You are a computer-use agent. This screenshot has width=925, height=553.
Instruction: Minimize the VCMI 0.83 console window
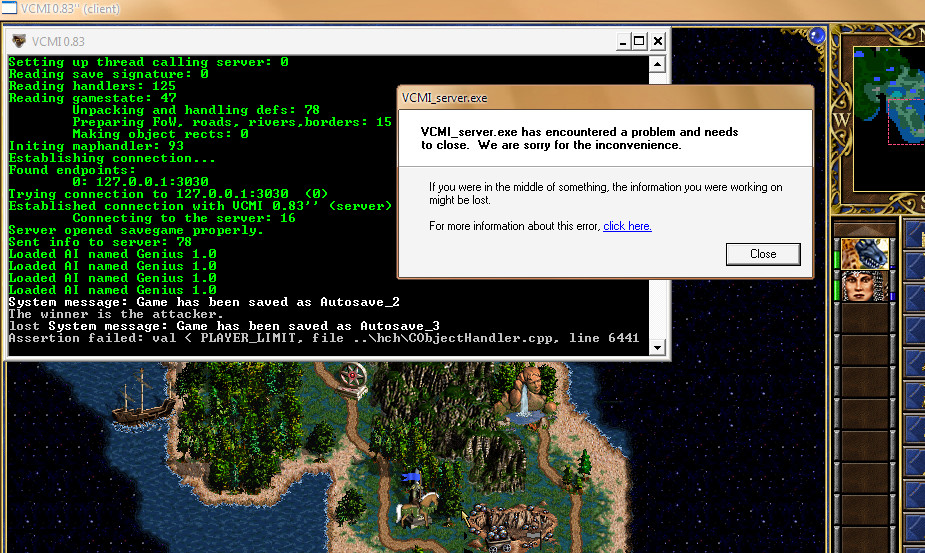[x=623, y=41]
